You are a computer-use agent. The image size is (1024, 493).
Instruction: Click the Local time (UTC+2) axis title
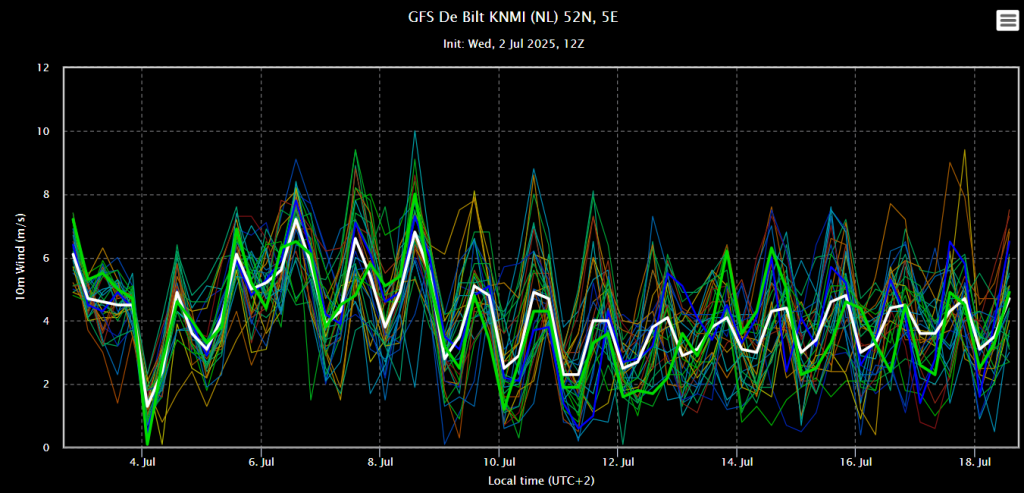[541, 481]
